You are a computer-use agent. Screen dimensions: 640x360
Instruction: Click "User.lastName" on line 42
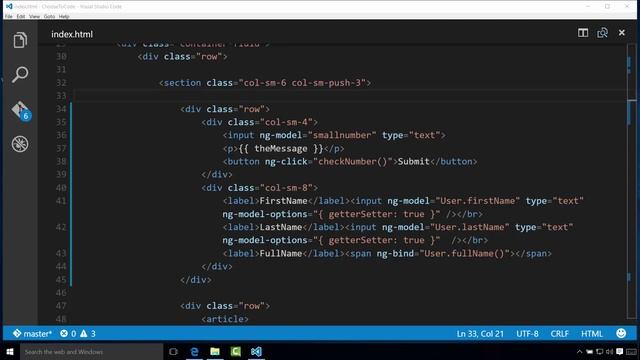point(470,227)
